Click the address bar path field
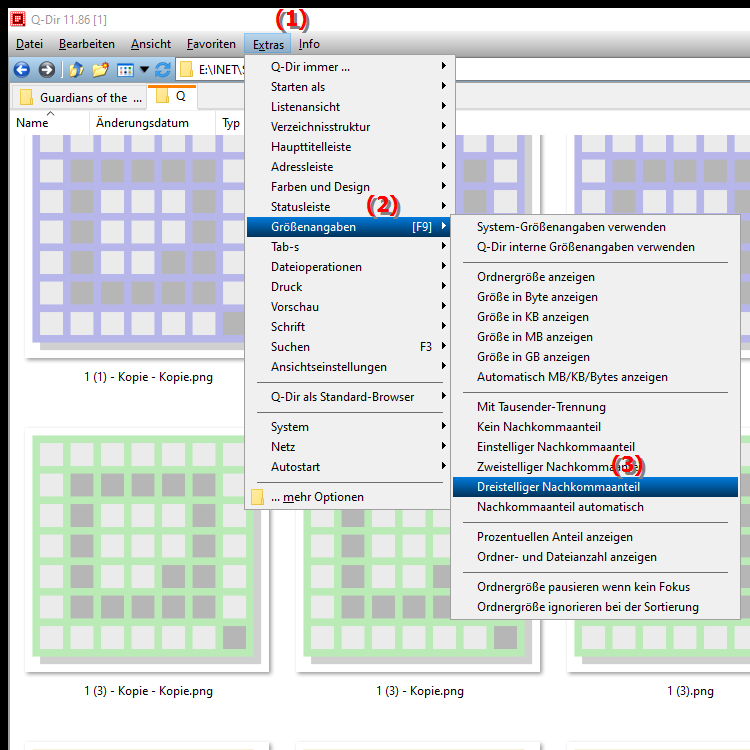 pyautogui.click(x=220, y=70)
